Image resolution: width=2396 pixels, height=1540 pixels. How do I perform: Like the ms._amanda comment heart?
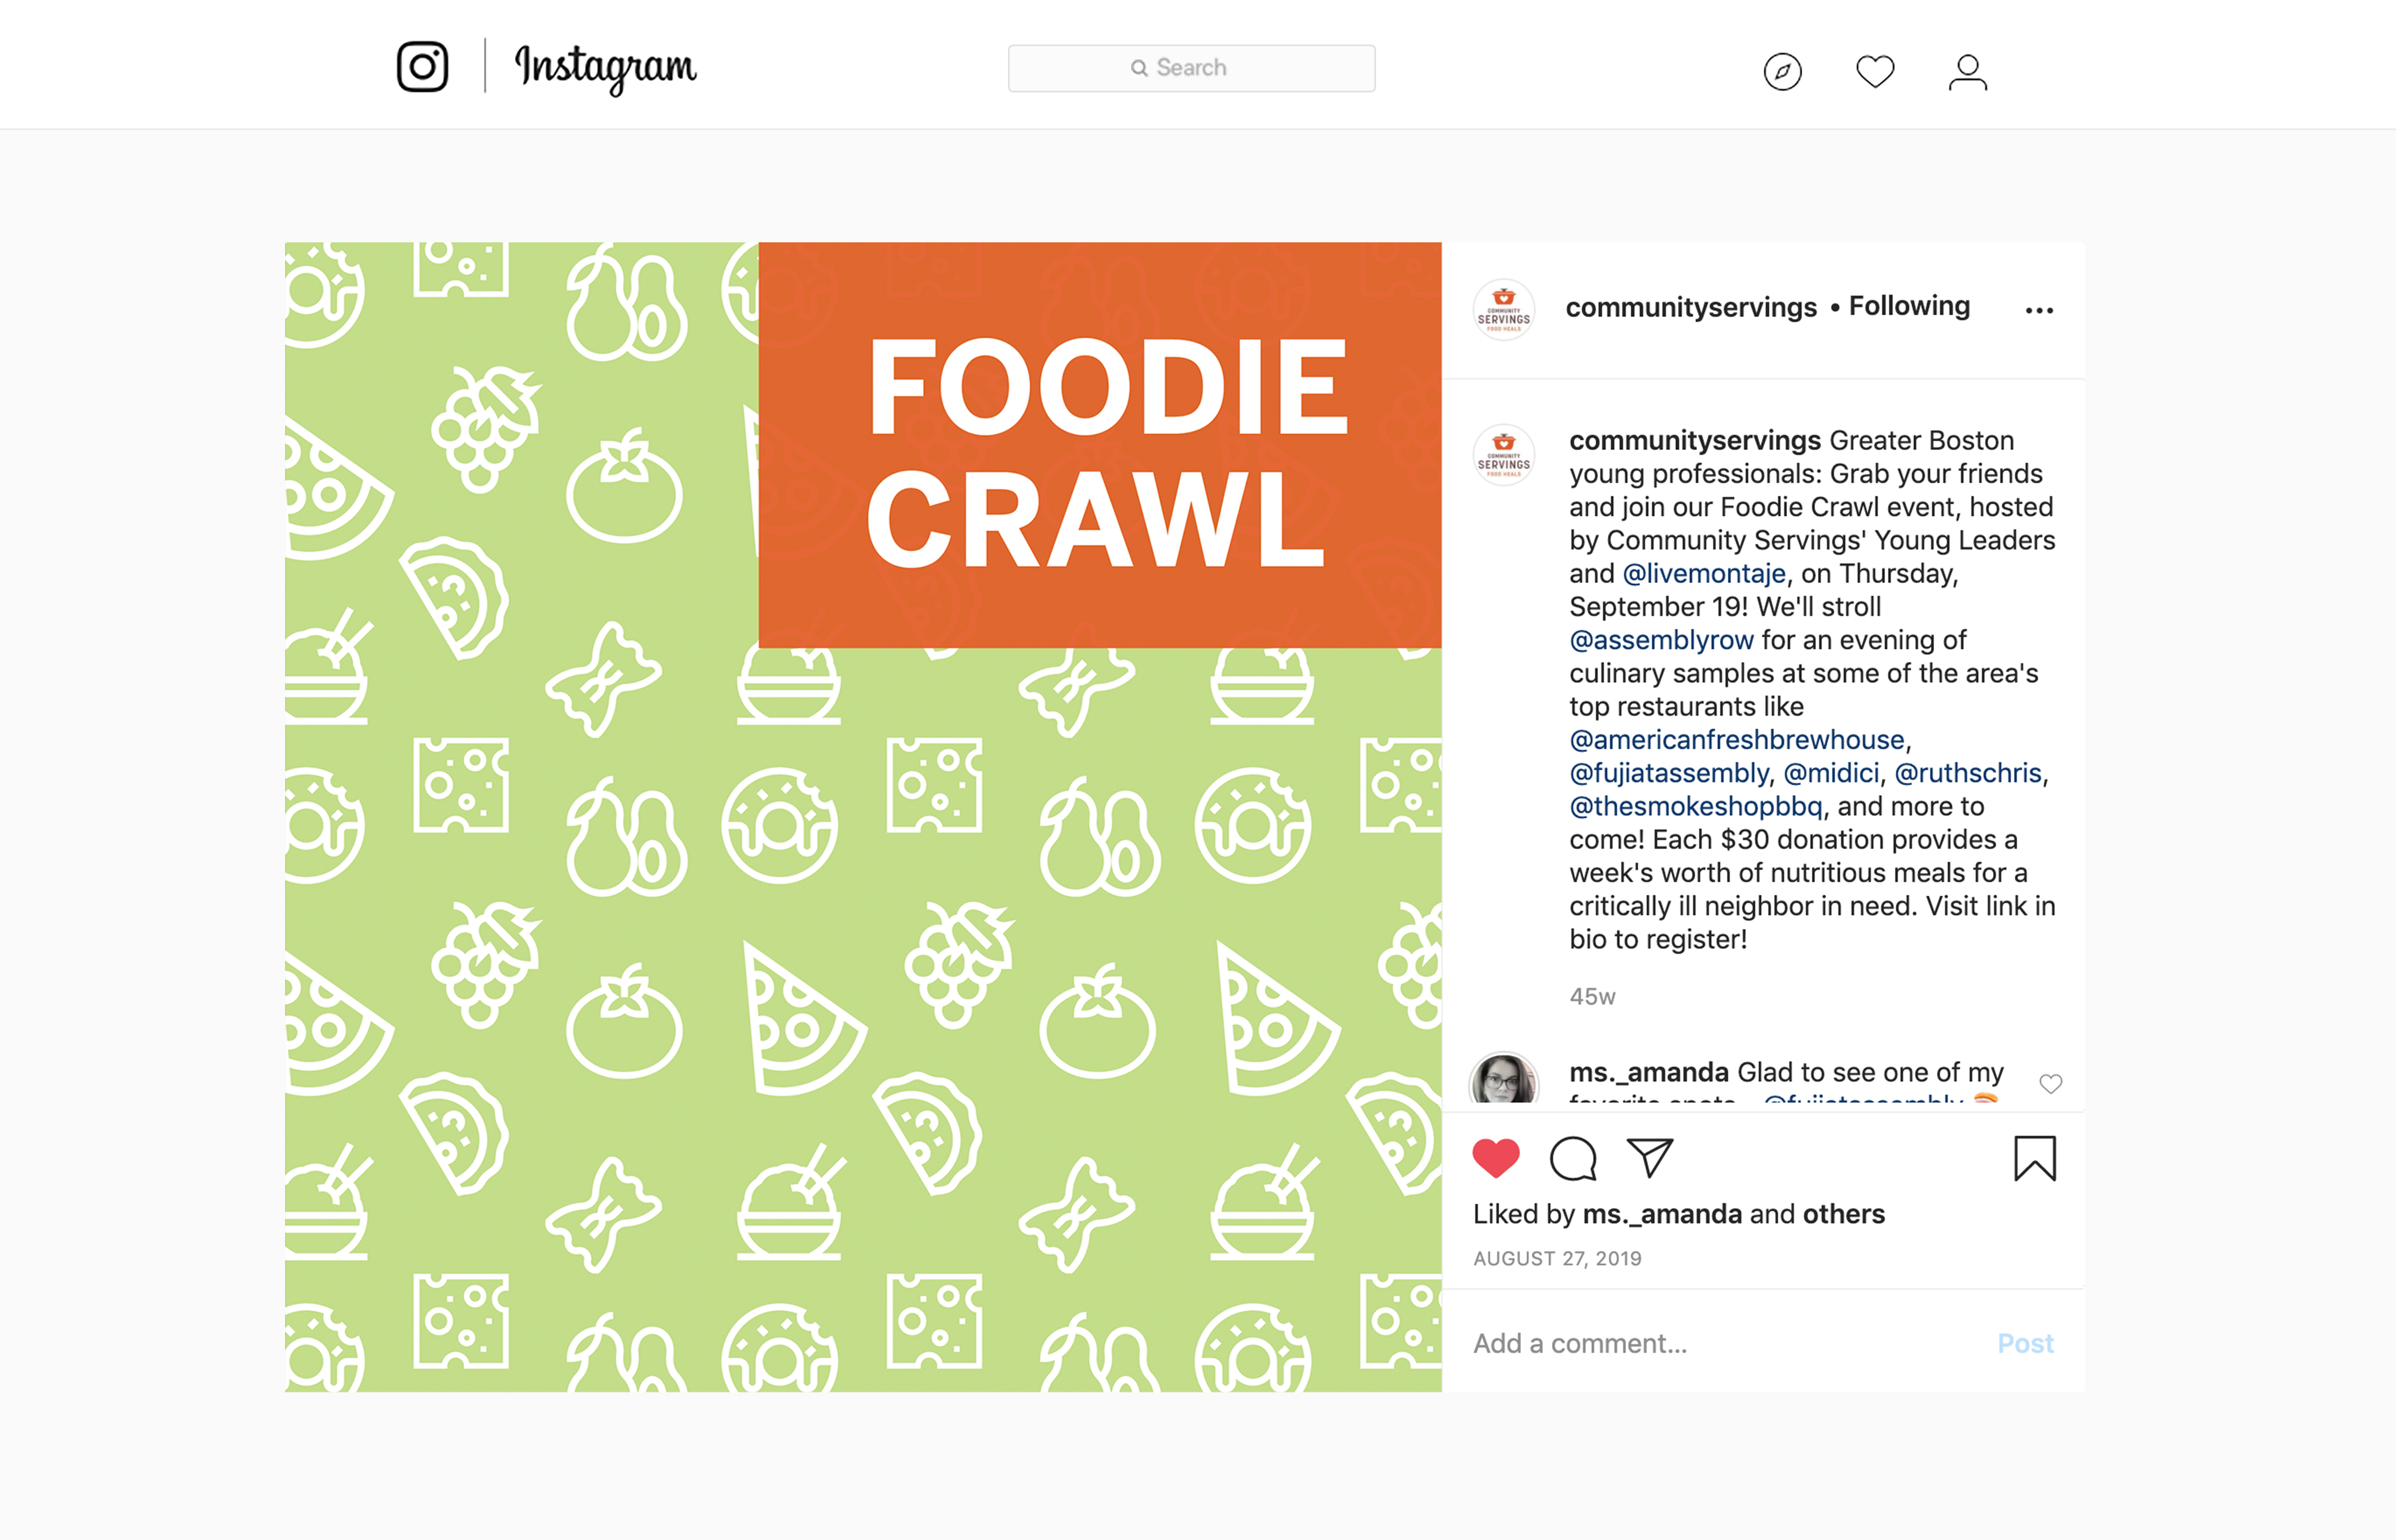coord(2050,1084)
